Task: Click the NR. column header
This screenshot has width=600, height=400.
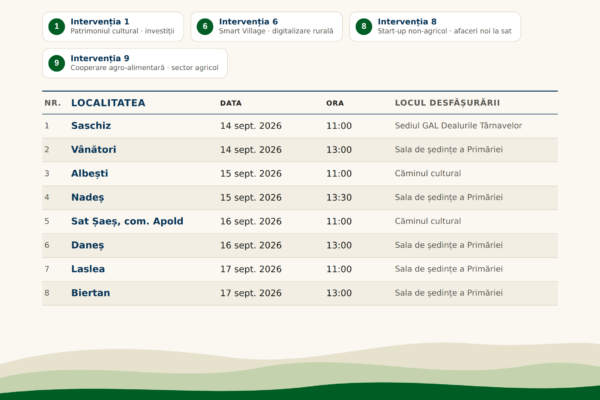Action: pos(52,103)
